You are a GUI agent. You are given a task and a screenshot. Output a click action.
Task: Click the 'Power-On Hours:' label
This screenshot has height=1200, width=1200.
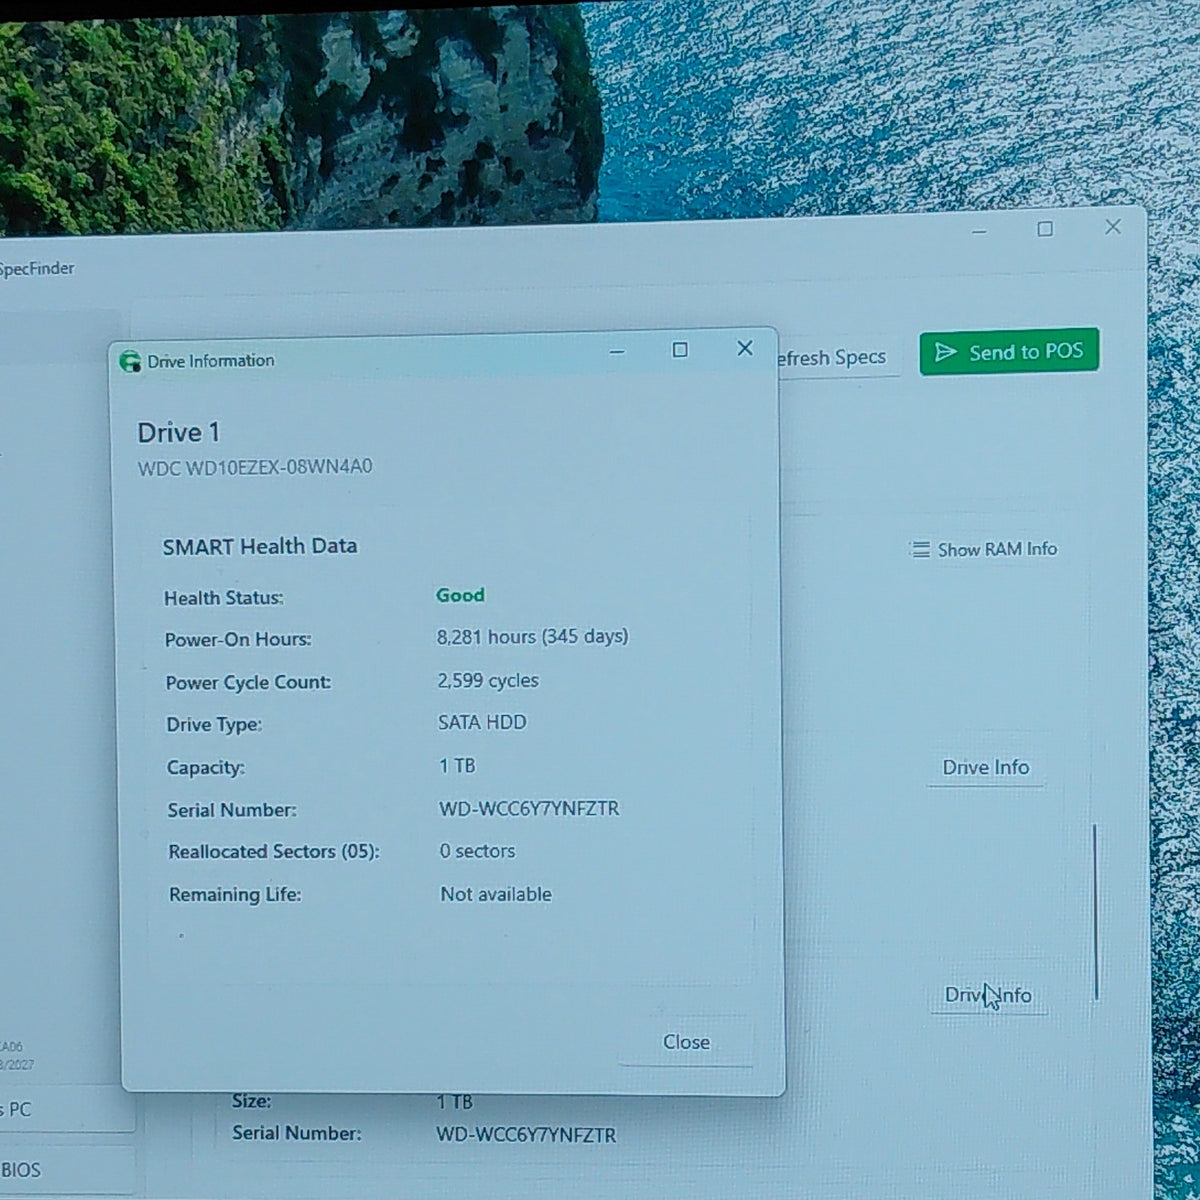point(238,640)
